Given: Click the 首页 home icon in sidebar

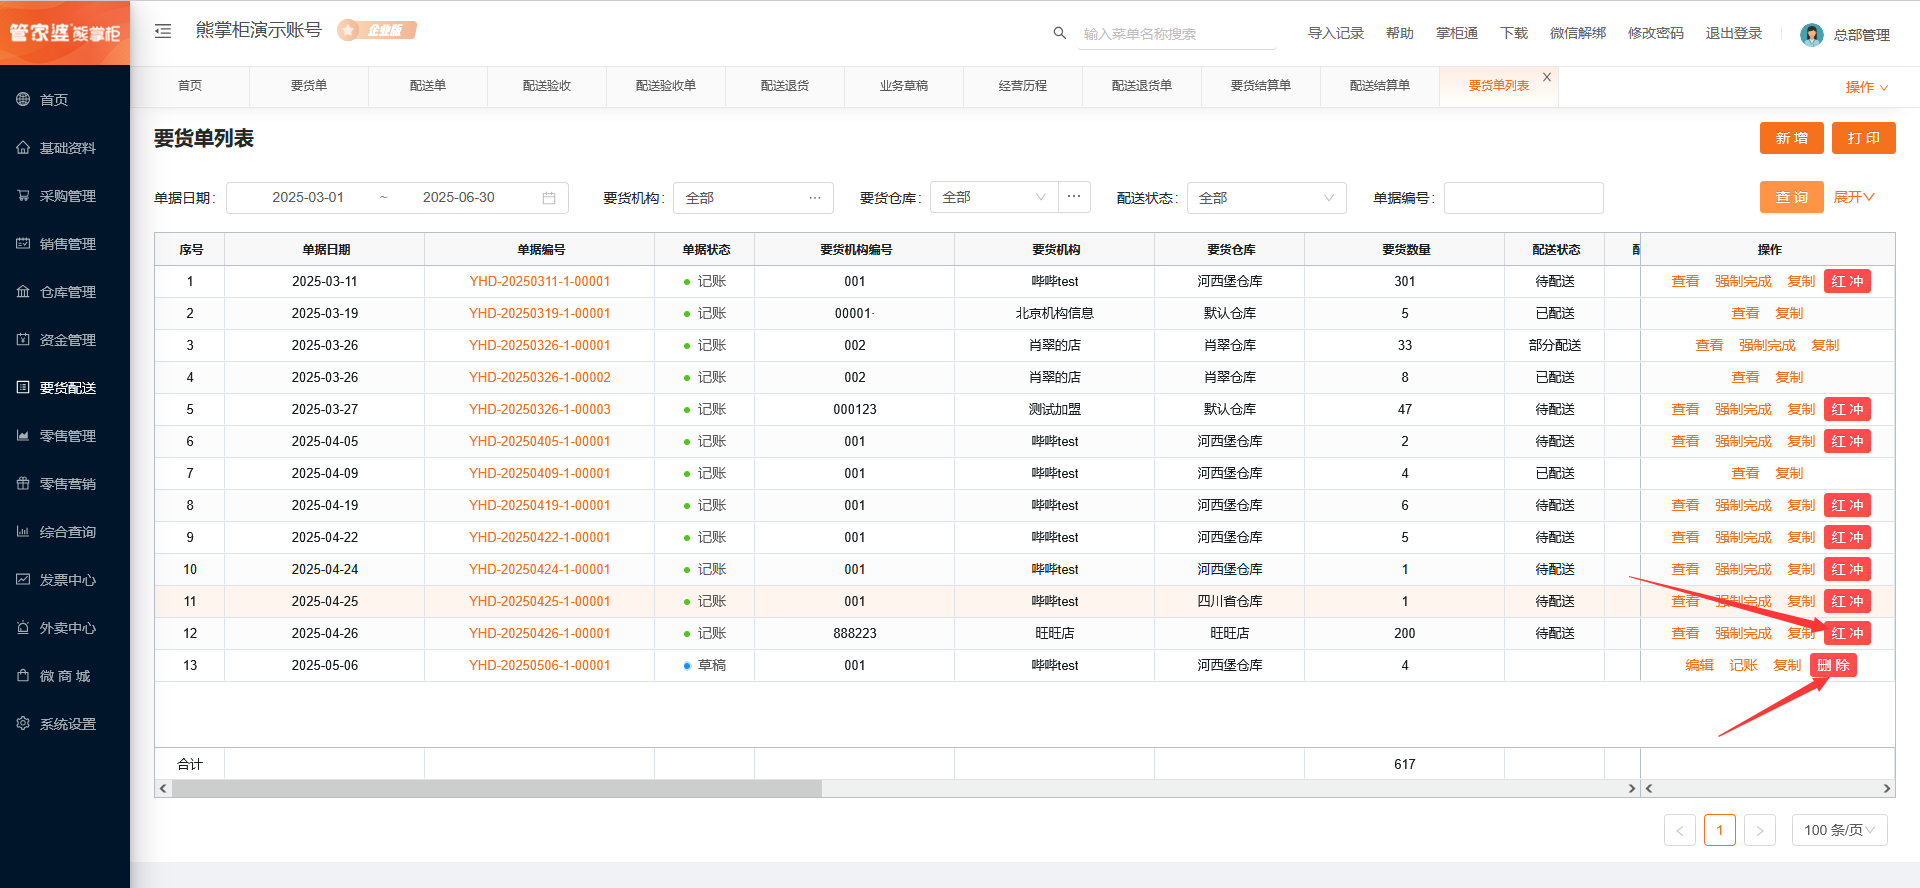Looking at the screenshot, I should (x=23, y=99).
